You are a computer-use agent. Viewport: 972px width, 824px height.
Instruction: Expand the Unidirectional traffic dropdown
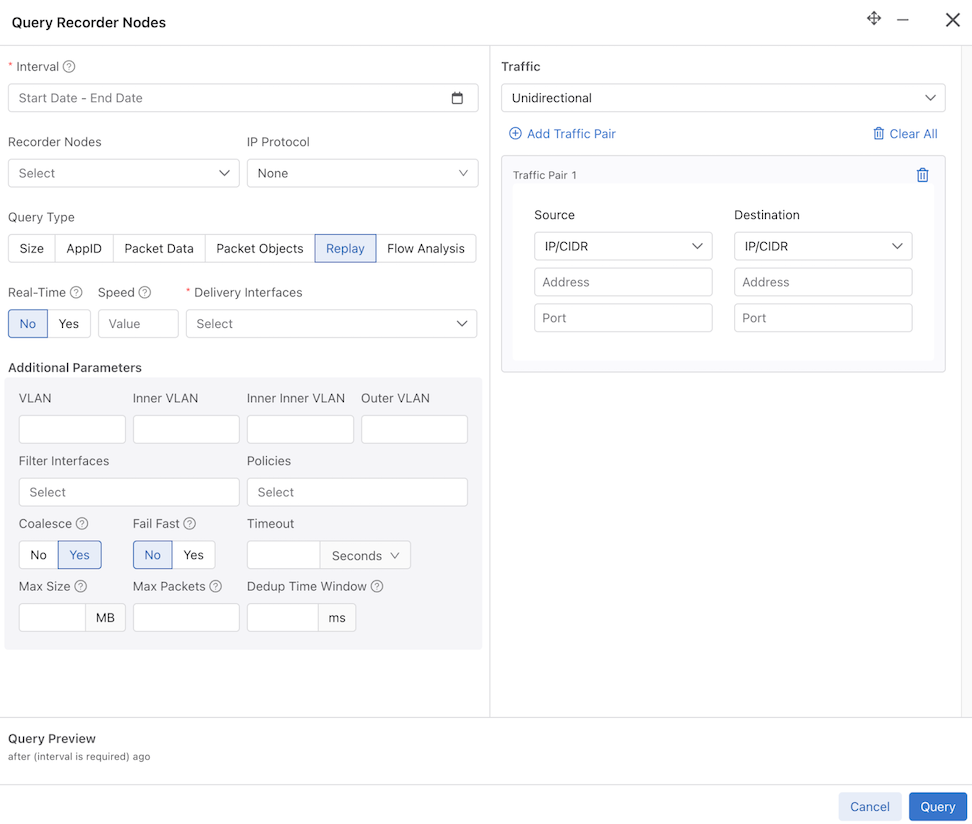[x=723, y=98]
